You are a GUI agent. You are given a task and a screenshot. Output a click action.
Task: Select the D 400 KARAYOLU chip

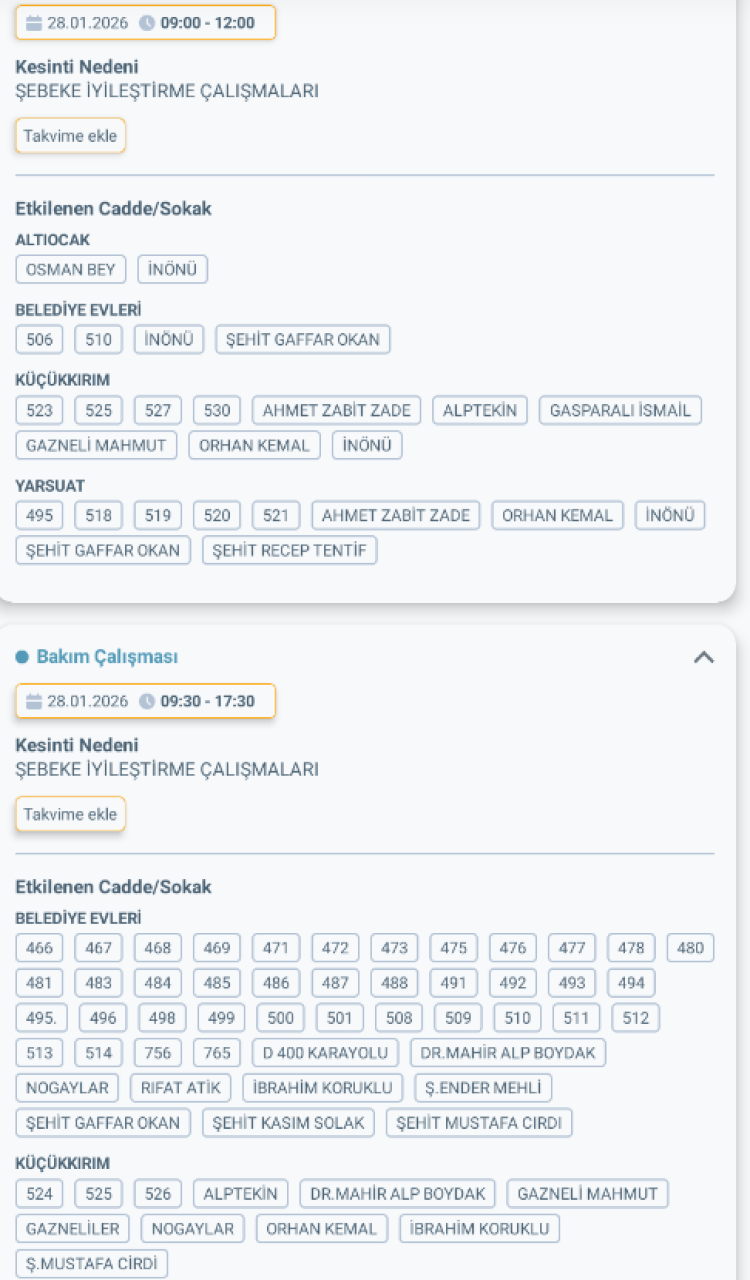(325, 1053)
